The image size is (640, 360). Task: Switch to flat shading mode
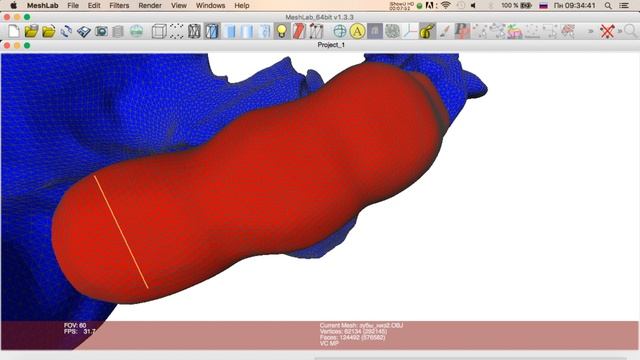(230, 31)
